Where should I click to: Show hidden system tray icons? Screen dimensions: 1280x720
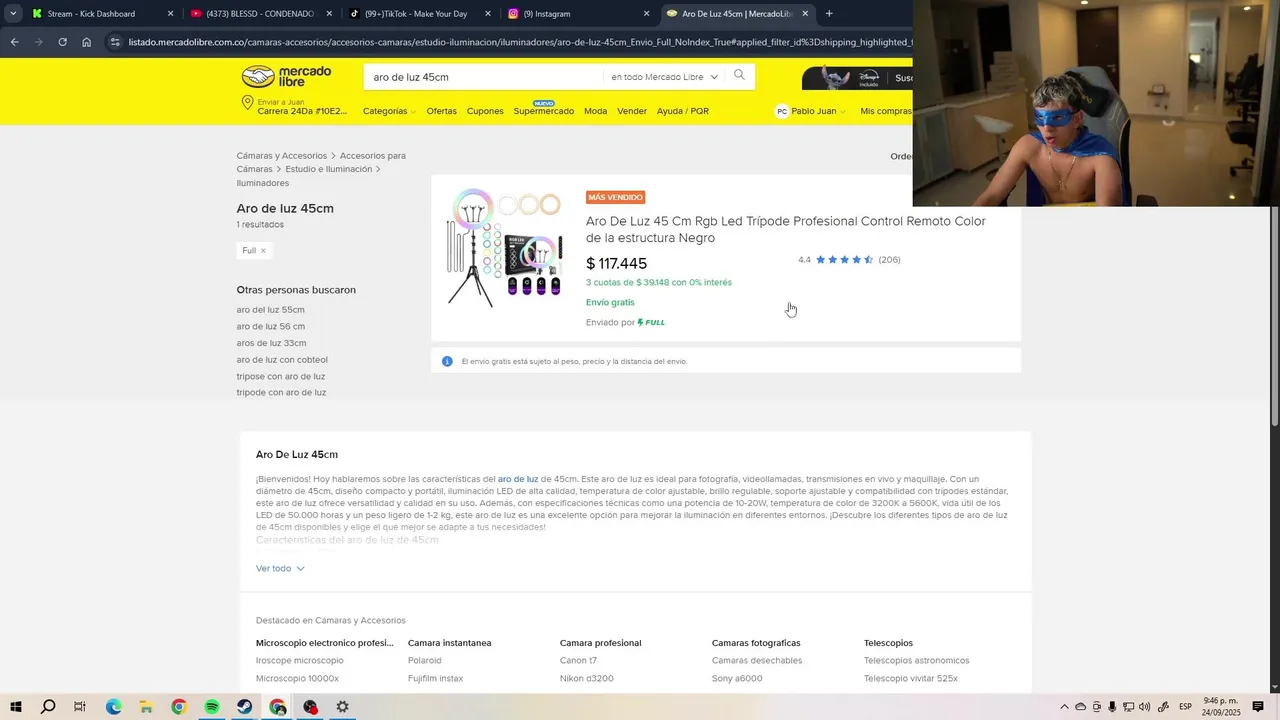click(x=1064, y=707)
